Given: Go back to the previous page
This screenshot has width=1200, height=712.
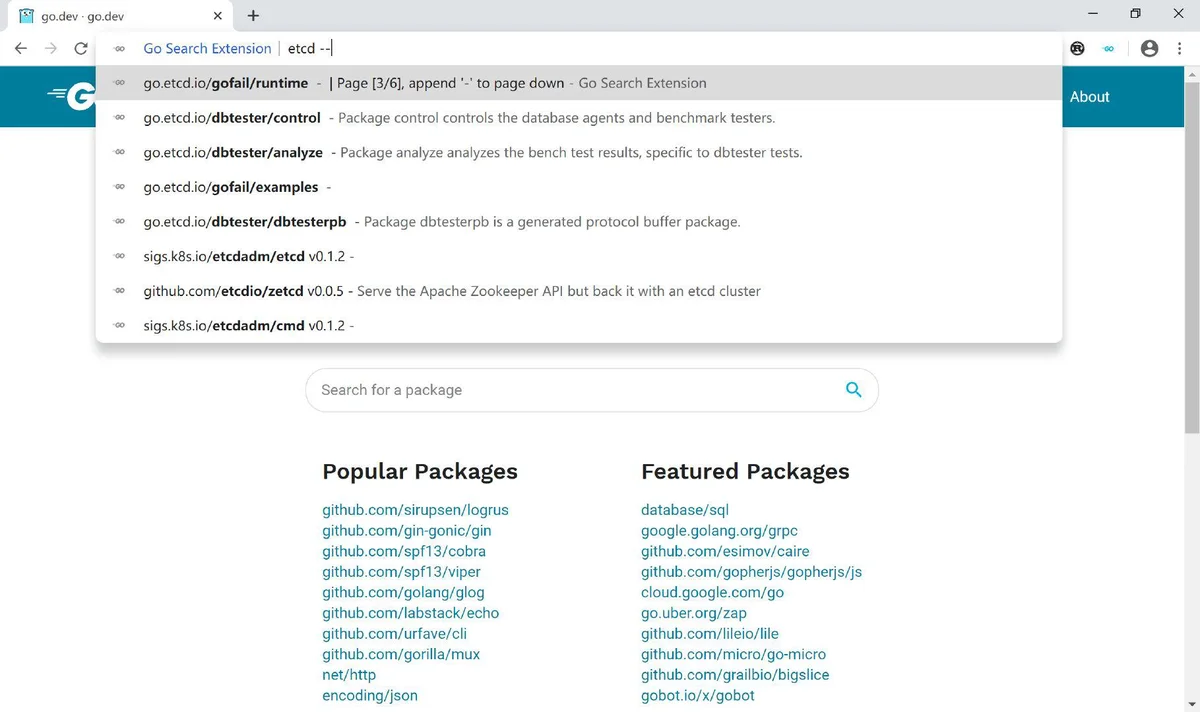Looking at the screenshot, I should click(x=21, y=48).
